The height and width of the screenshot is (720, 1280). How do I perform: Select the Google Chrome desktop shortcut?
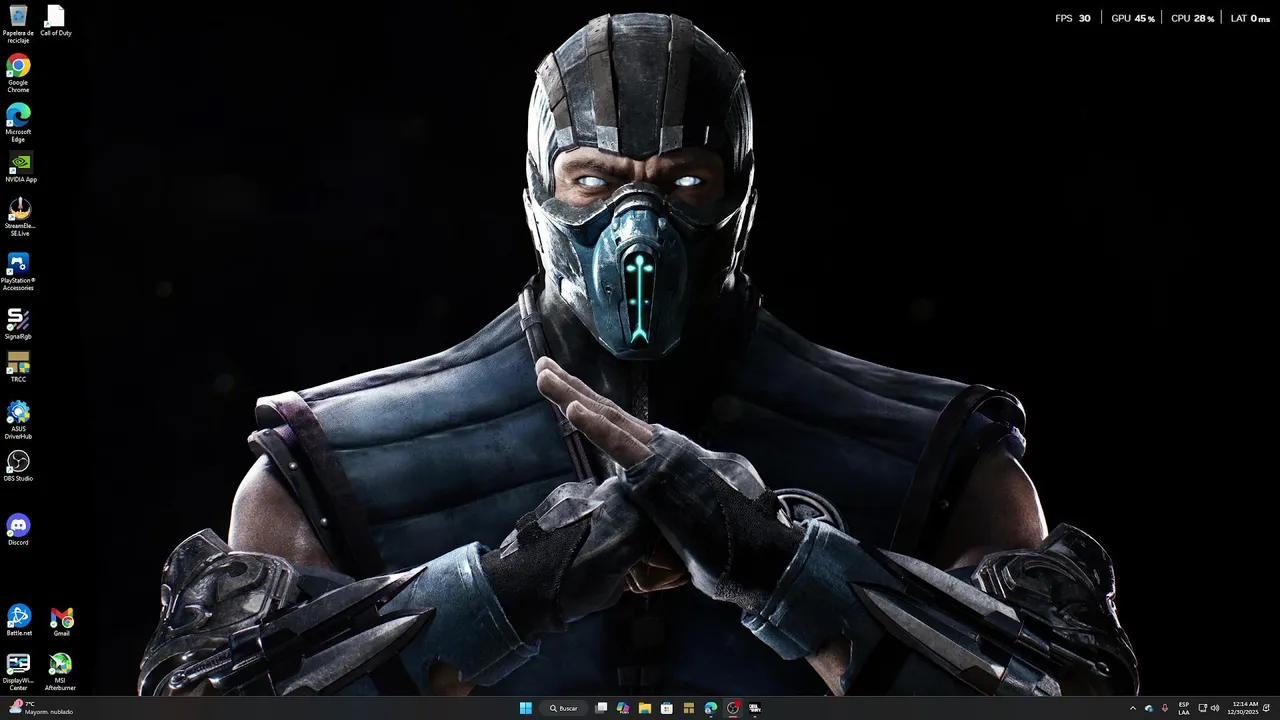click(x=18, y=74)
